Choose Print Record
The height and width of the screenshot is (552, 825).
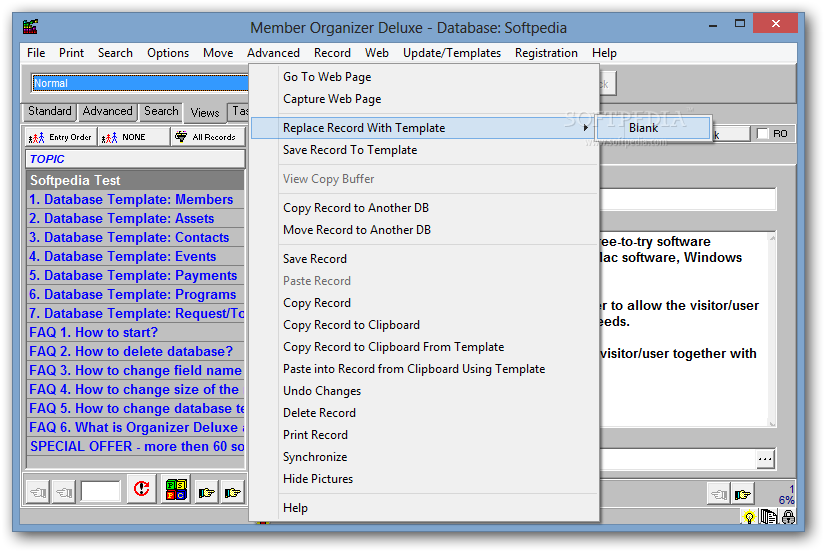pyautogui.click(x=425, y=435)
